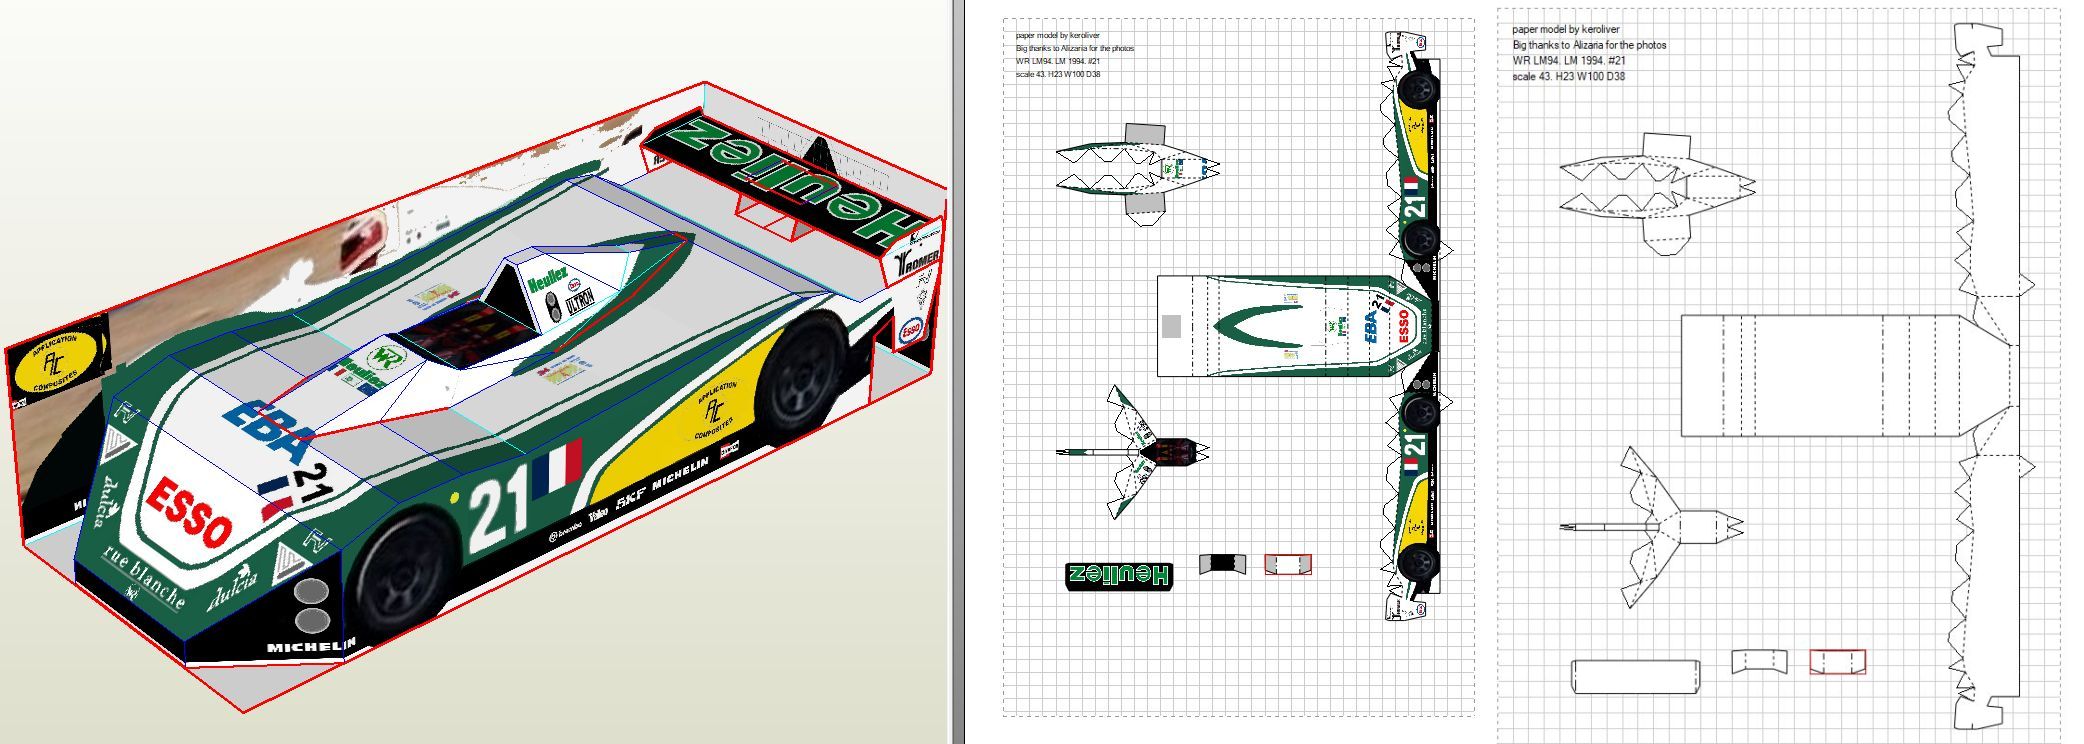2084x744 pixels.
Task: Select the red ESSO logo on 3D hood
Action: (x=190, y=513)
